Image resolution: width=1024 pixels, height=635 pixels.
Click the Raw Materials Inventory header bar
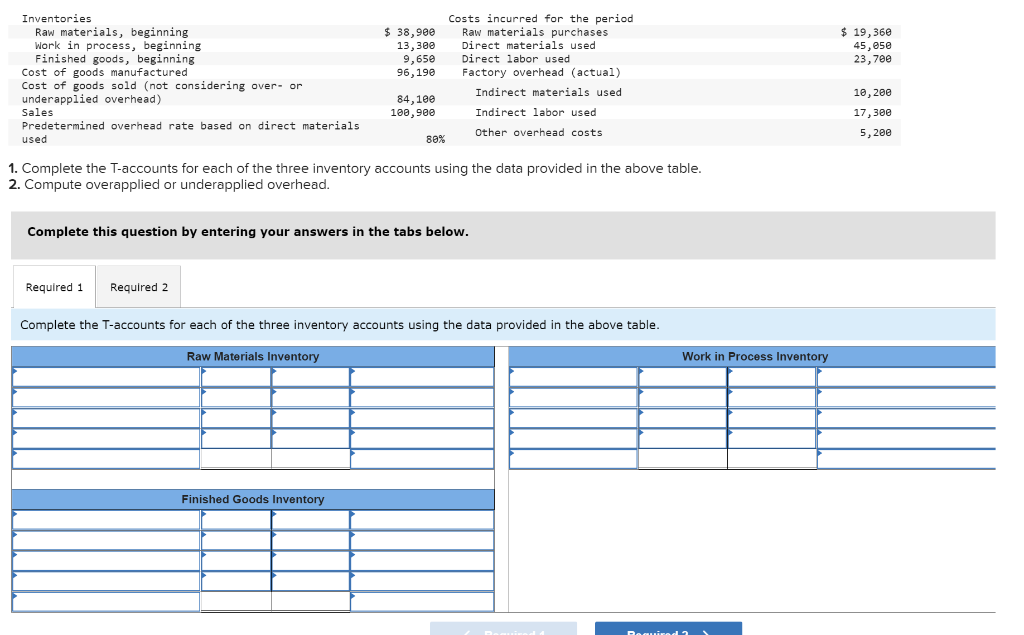[x=251, y=357]
